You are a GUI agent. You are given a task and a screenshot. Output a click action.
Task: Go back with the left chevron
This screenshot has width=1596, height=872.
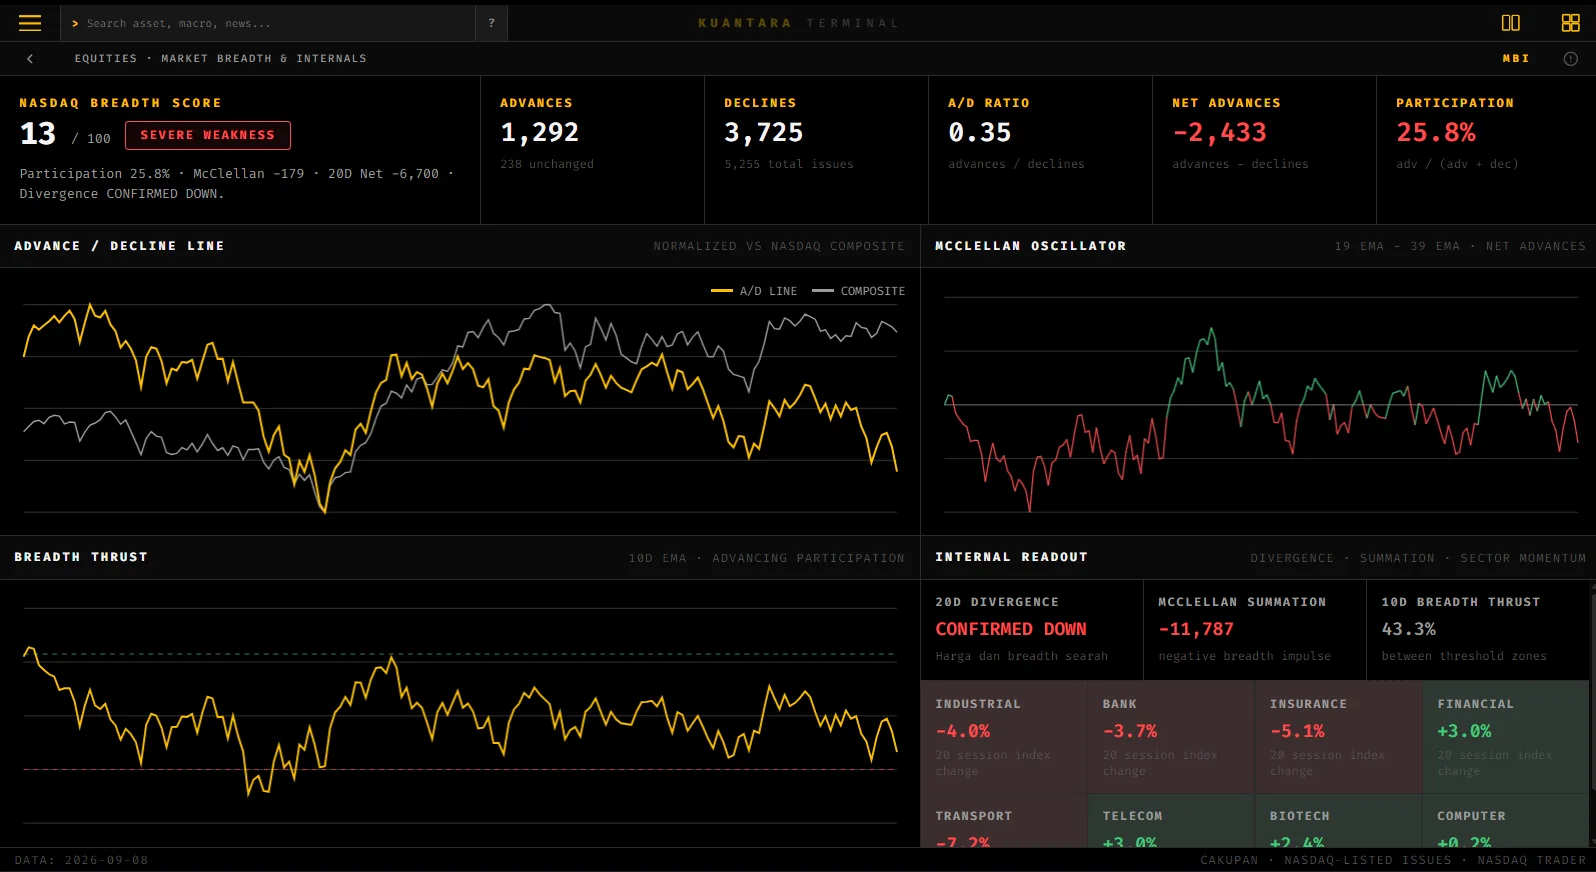(30, 59)
